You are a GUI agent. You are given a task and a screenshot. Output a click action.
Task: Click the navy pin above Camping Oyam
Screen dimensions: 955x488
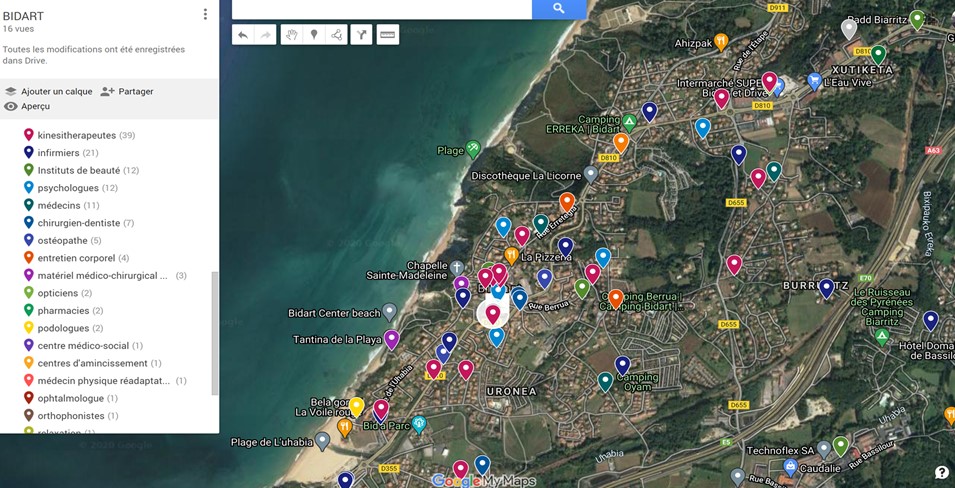point(622,365)
